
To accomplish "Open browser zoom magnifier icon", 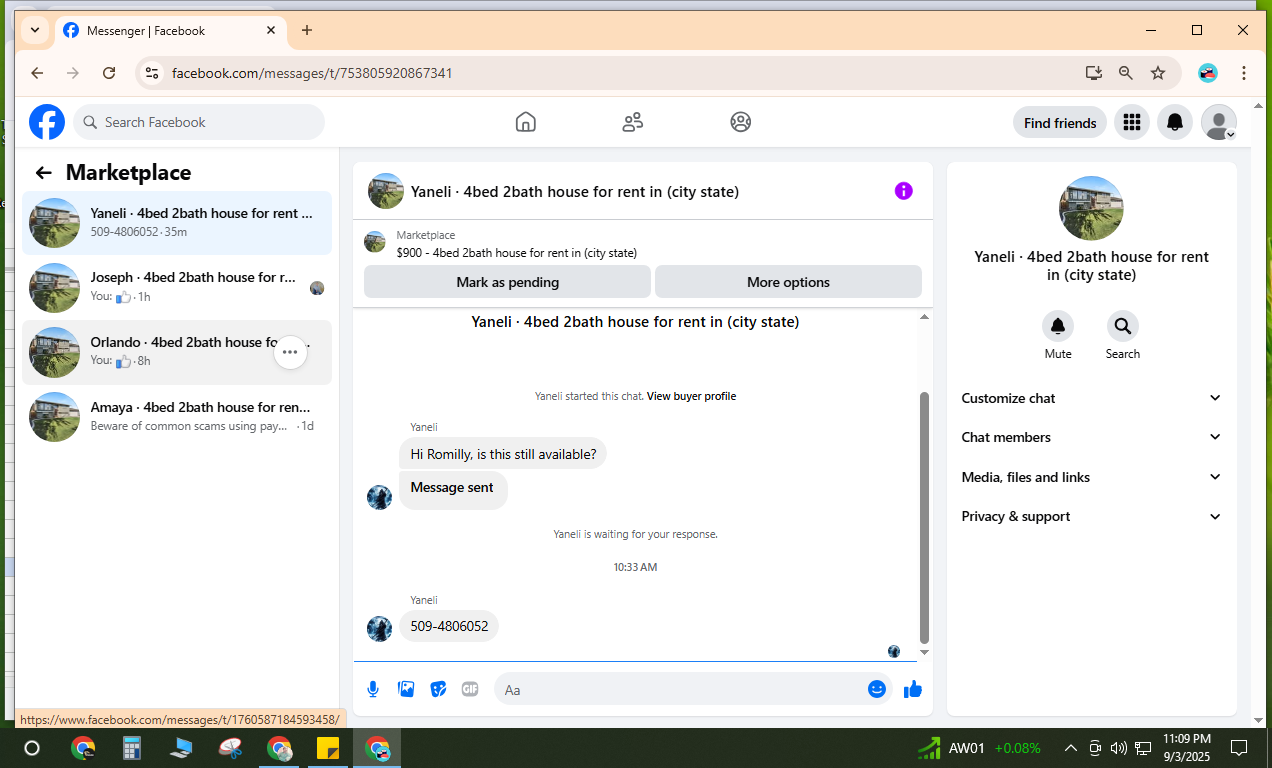I will coord(1126,73).
